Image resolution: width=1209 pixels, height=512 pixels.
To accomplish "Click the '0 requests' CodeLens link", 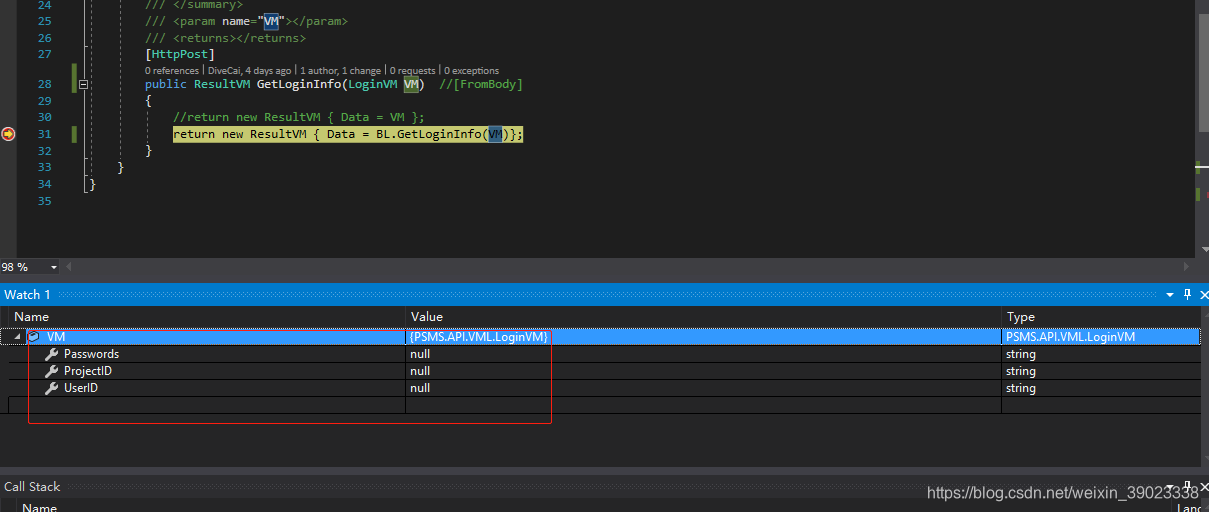I will [413, 71].
